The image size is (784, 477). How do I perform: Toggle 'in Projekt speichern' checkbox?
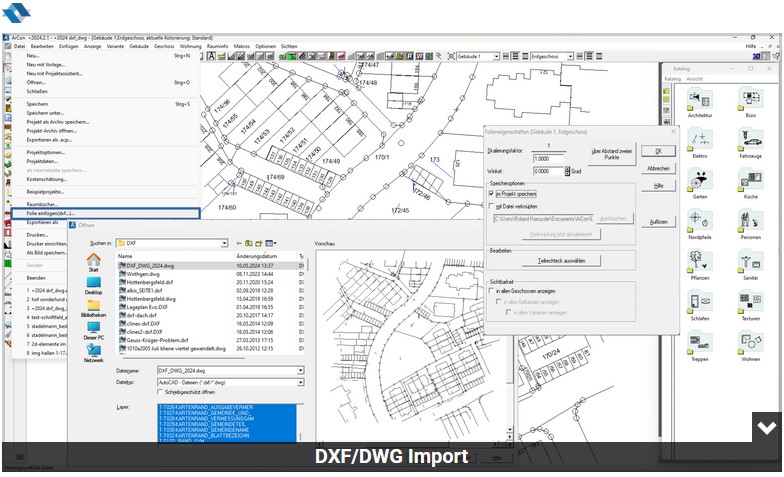tap(491, 194)
